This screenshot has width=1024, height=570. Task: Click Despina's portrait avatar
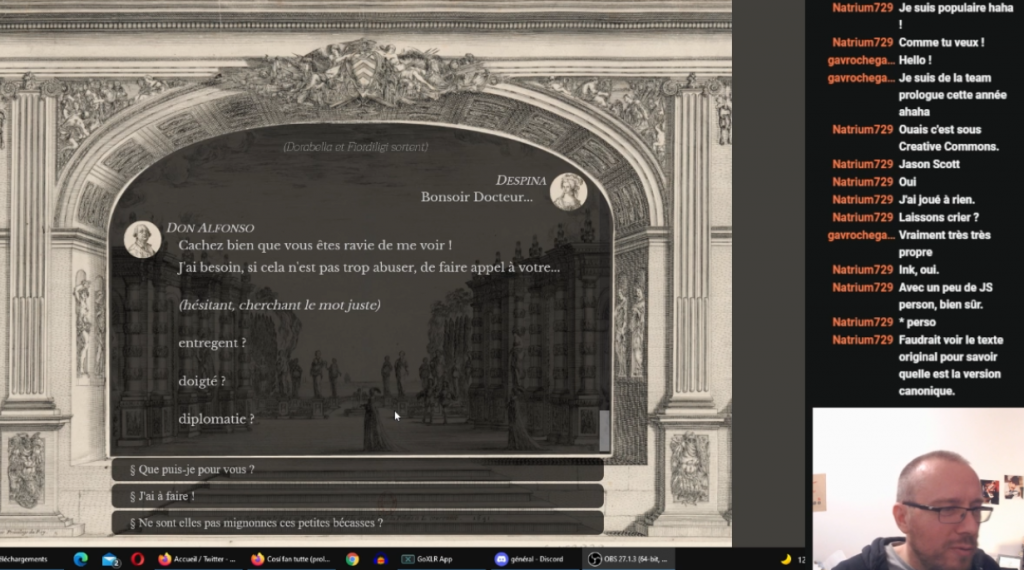[x=568, y=191]
